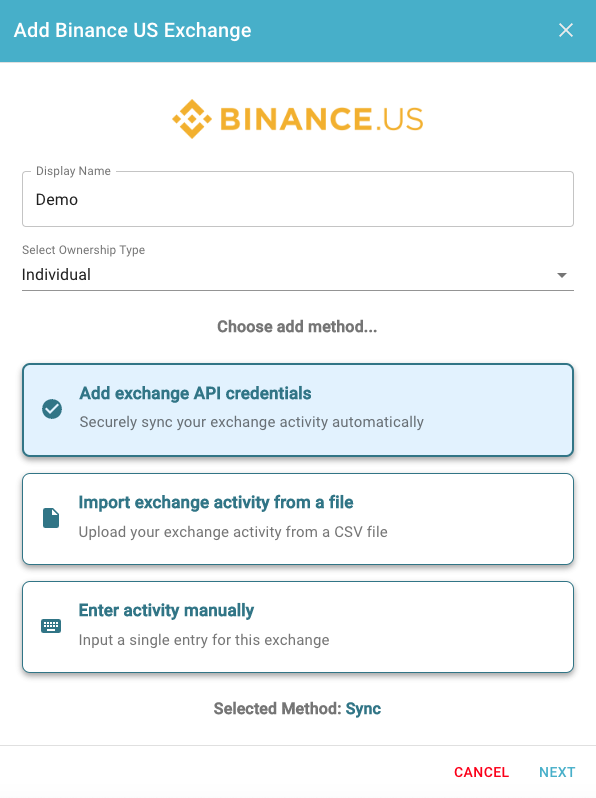Select Import exchange activity from a file

[298, 519]
